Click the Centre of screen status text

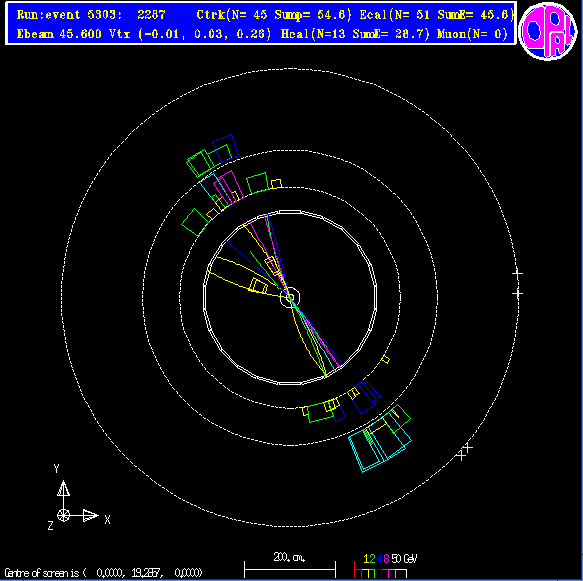[103, 572]
